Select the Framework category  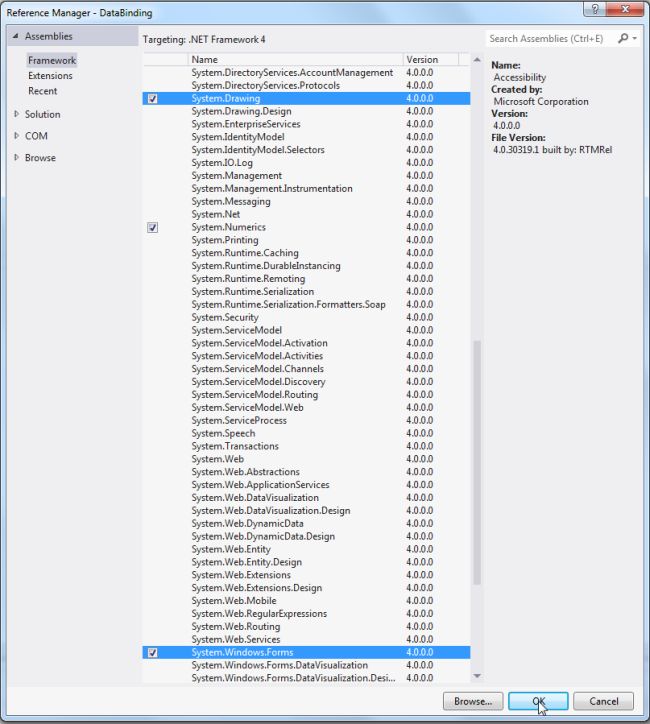[52, 60]
